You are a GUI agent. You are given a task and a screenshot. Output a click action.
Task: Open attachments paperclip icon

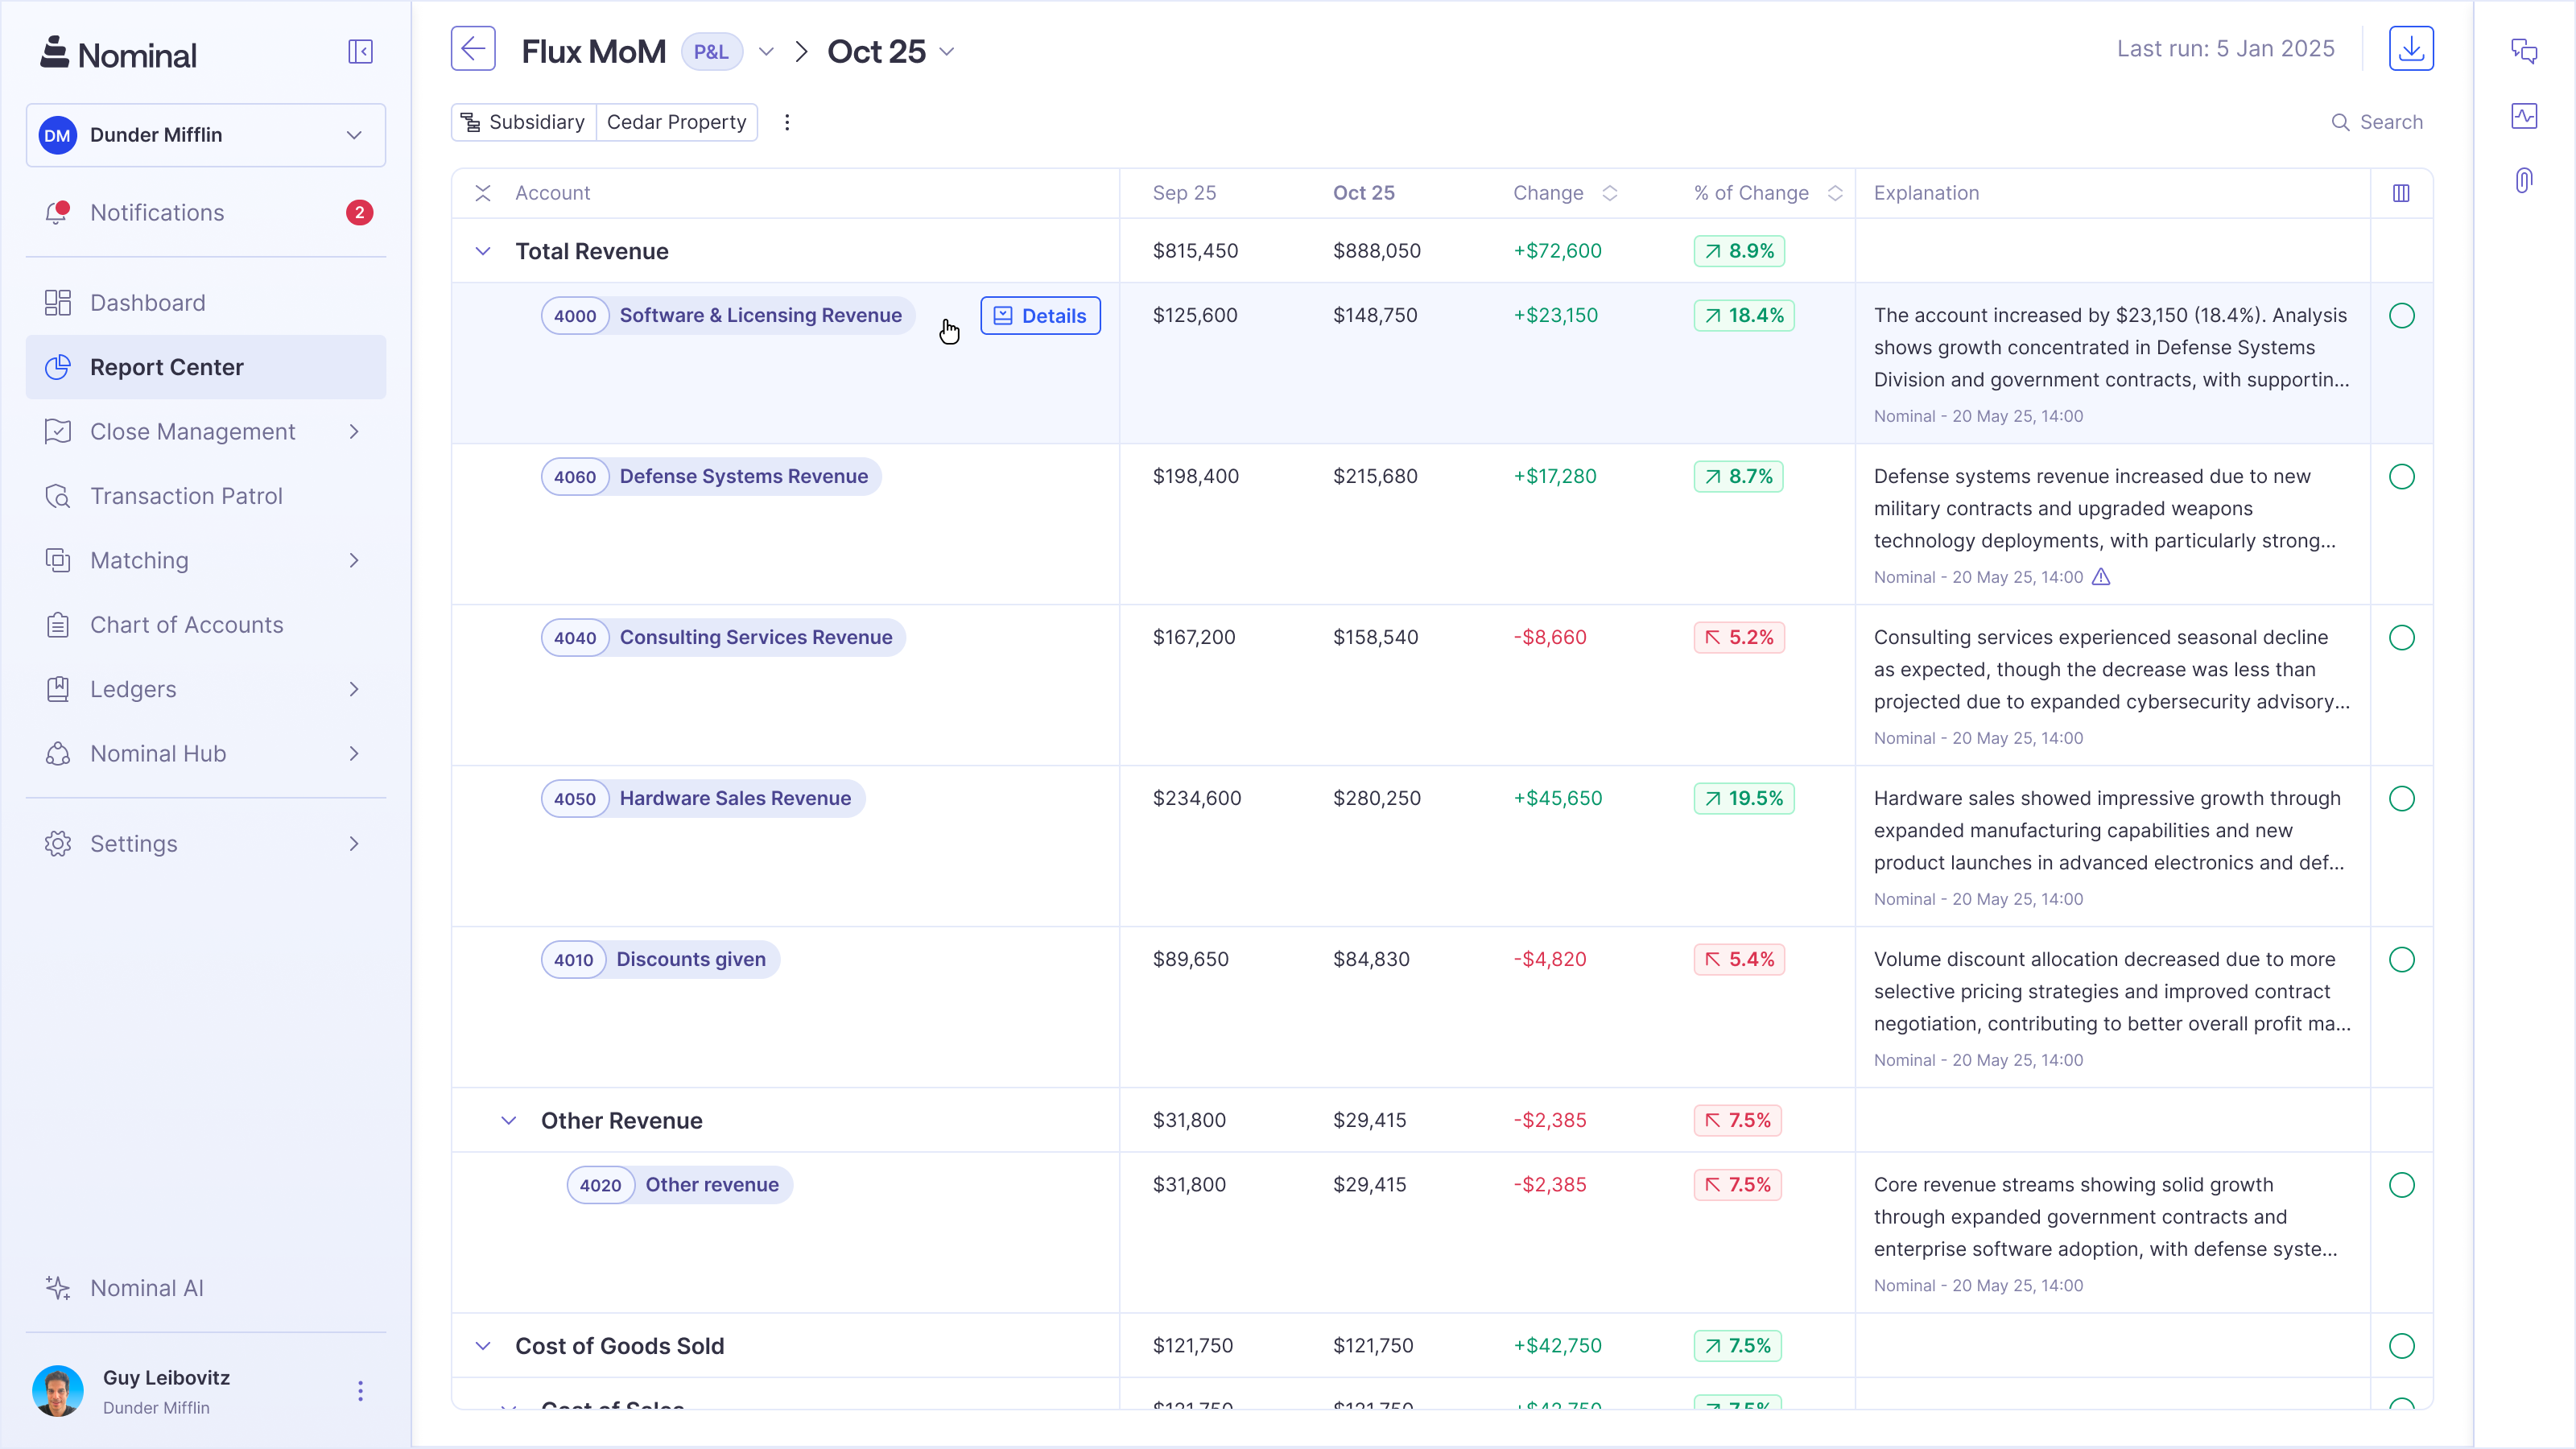tap(2523, 180)
